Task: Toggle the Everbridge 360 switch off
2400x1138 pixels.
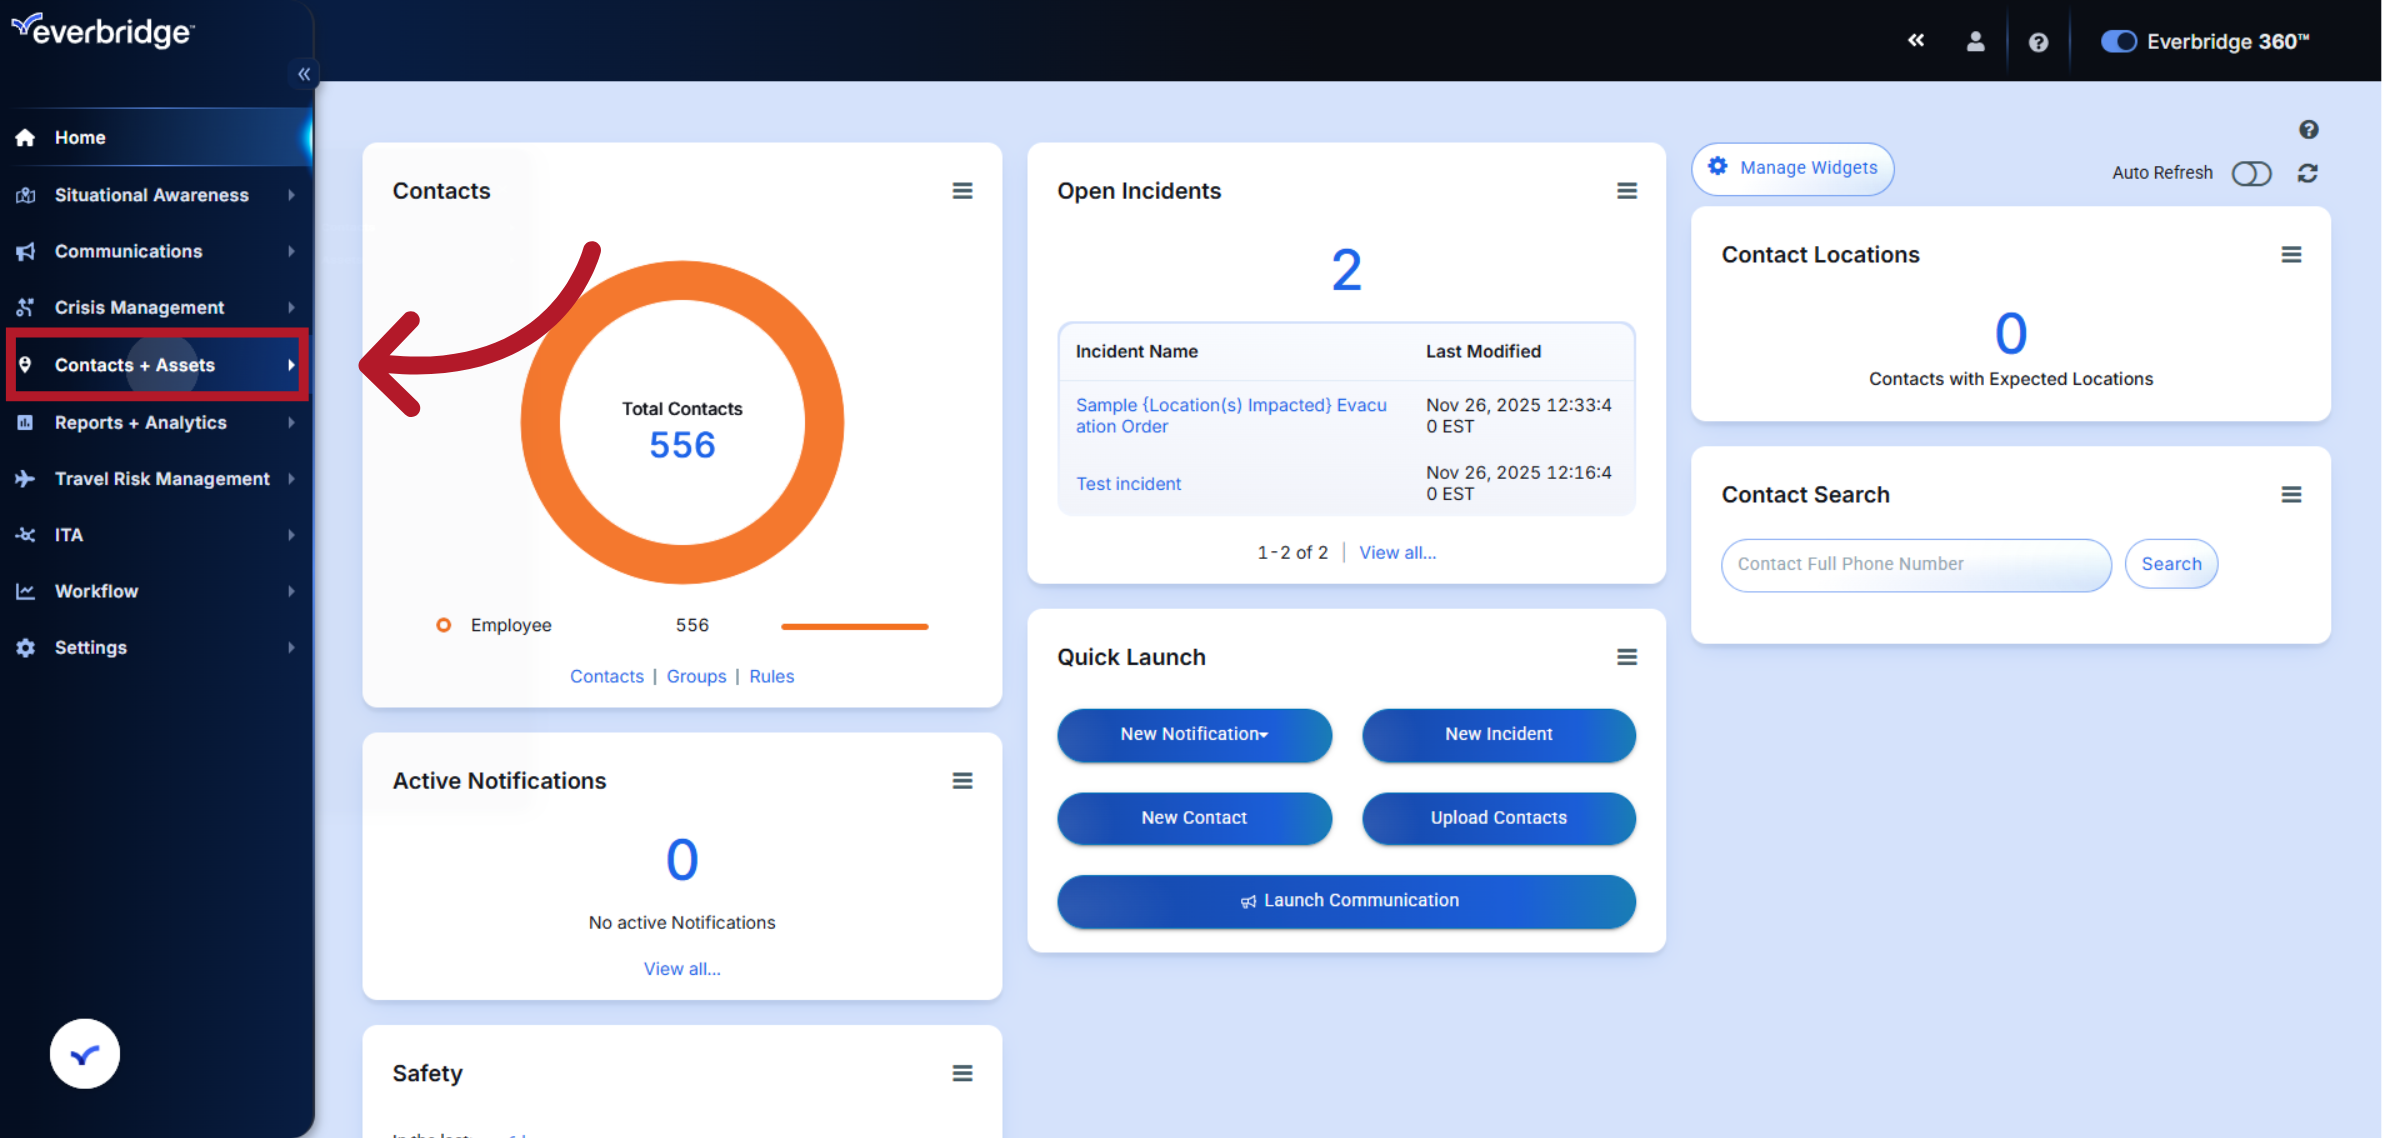Action: [2119, 41]
